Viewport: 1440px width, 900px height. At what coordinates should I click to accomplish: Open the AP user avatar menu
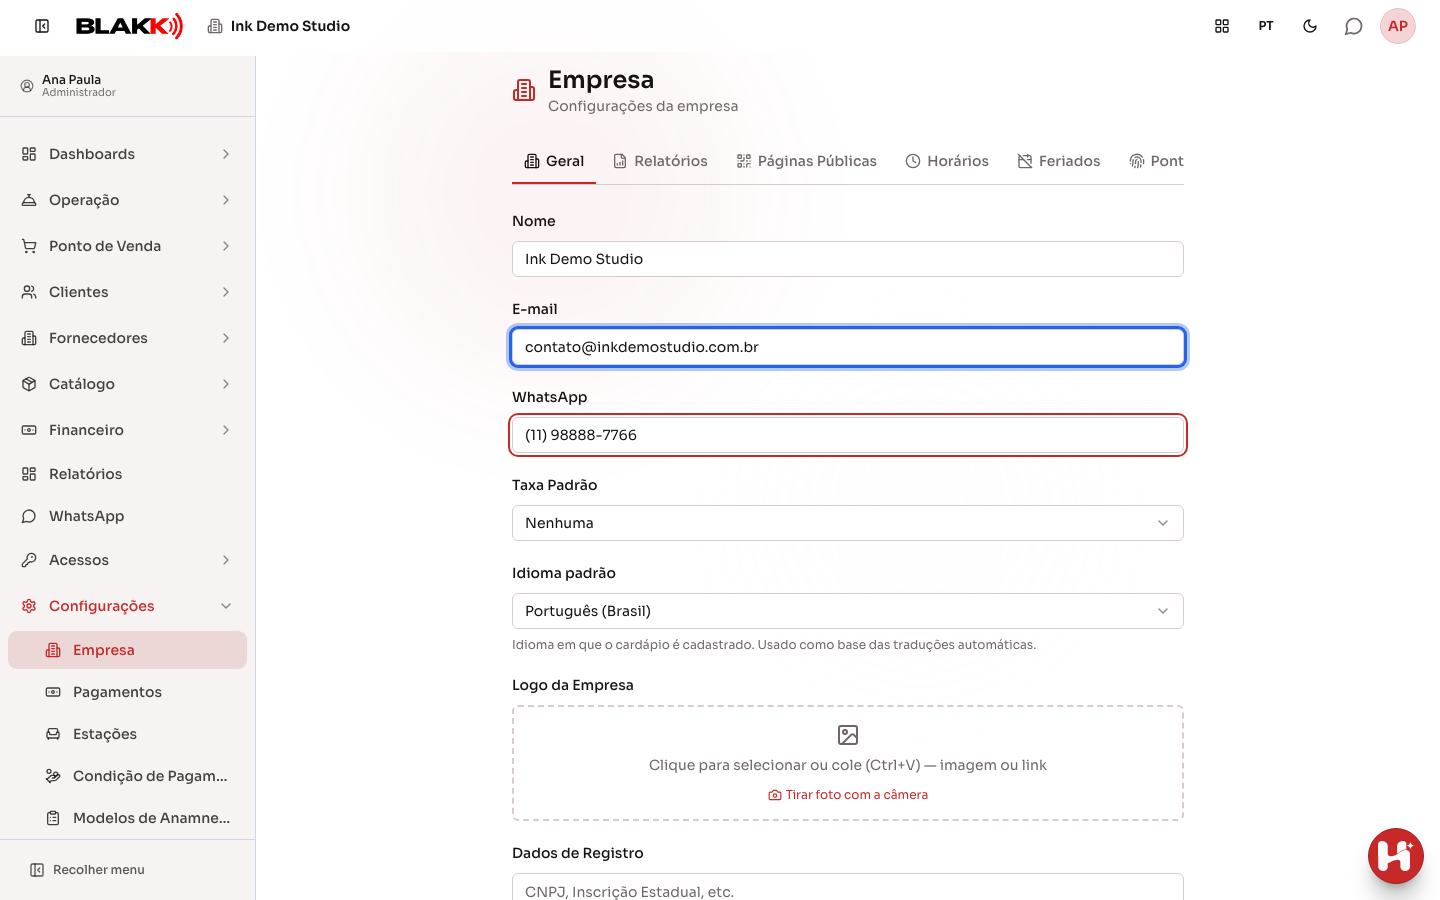pos(1398,26)
